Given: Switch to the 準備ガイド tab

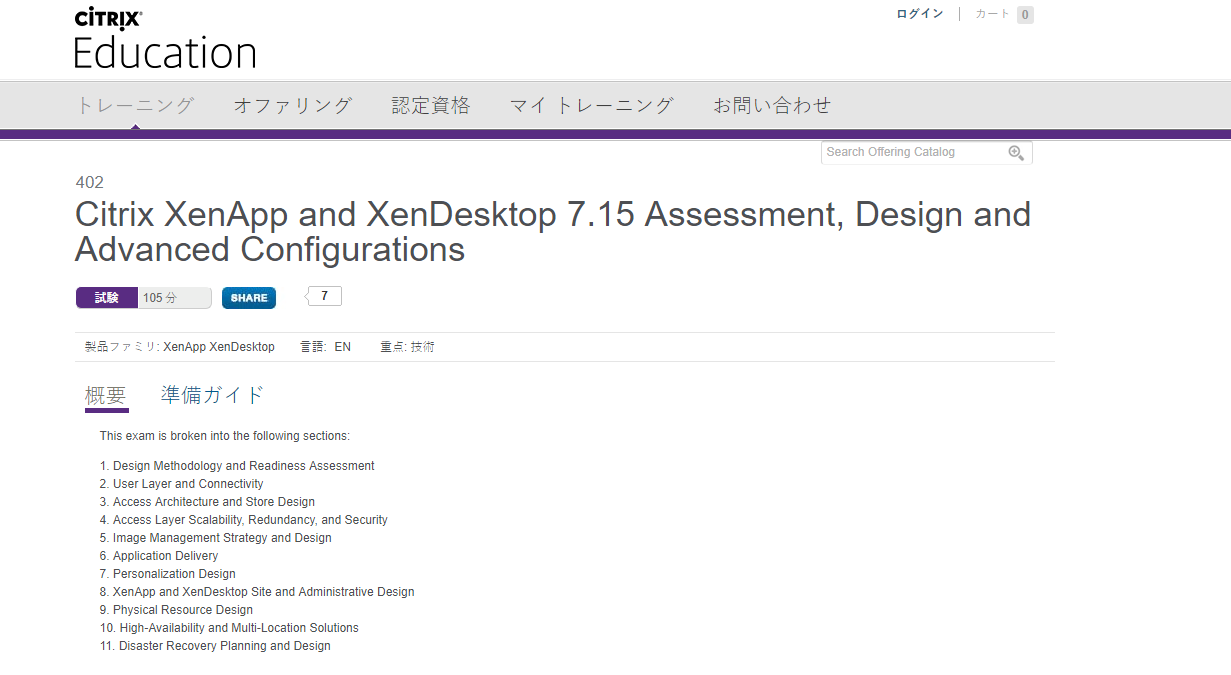Looking at the screenshot, I should (x=212, y=395).
